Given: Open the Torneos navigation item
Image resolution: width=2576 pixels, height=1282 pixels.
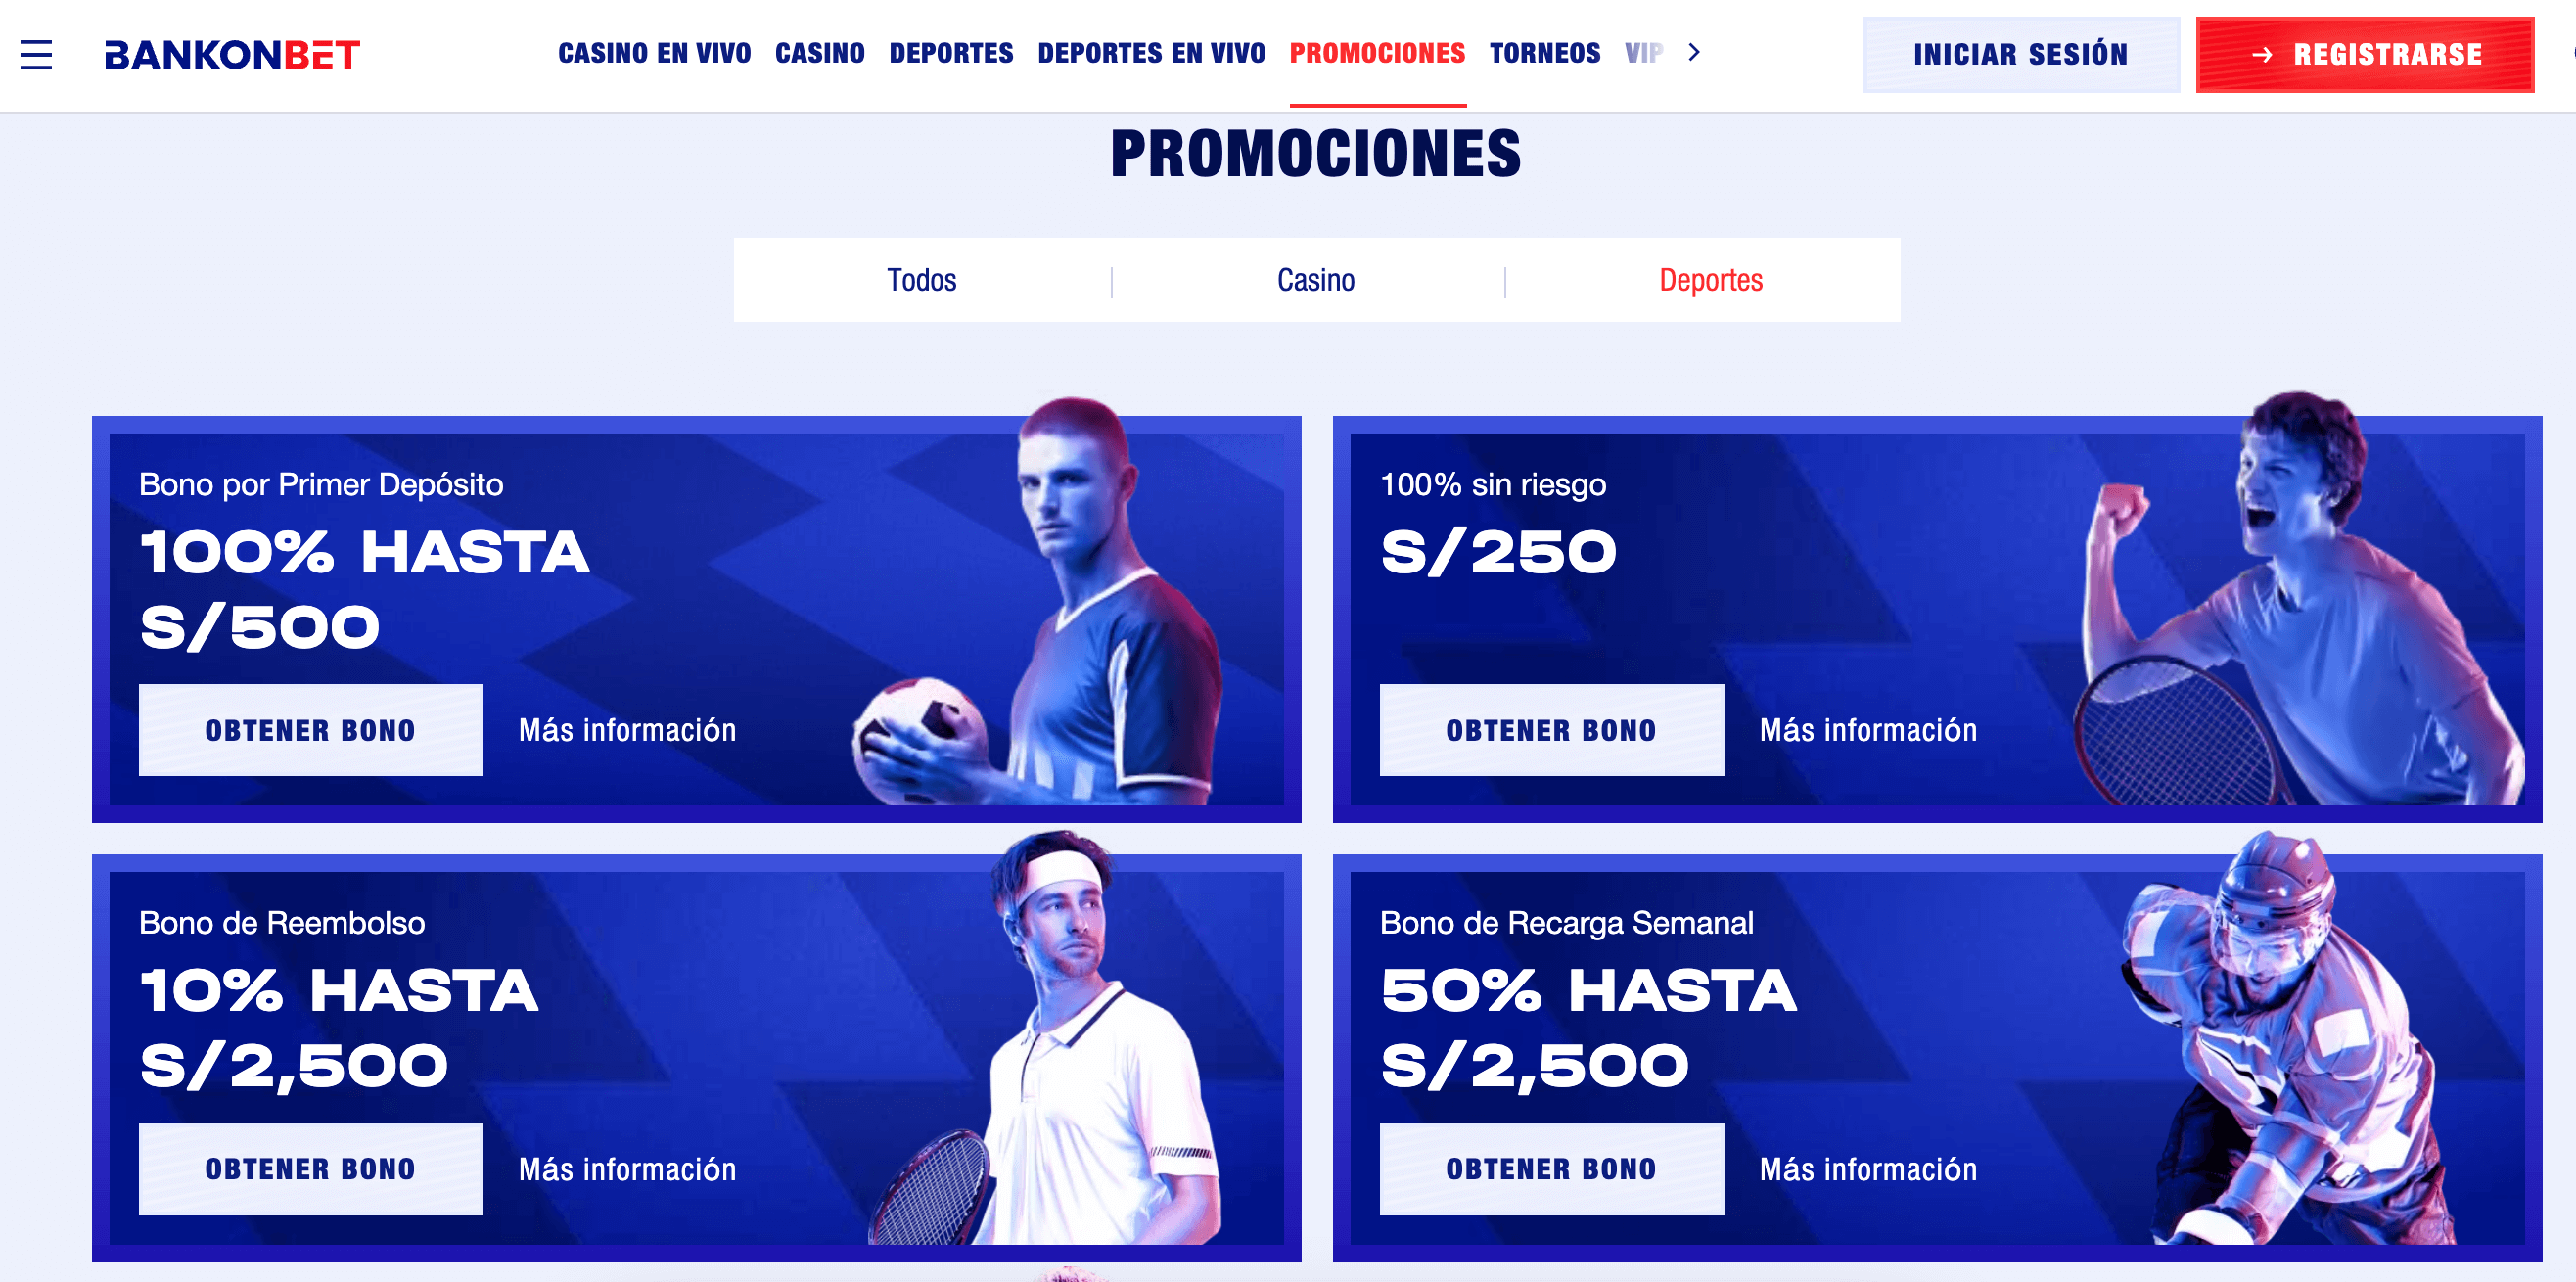Looking at the screenshot, I should click(1544, 53).
